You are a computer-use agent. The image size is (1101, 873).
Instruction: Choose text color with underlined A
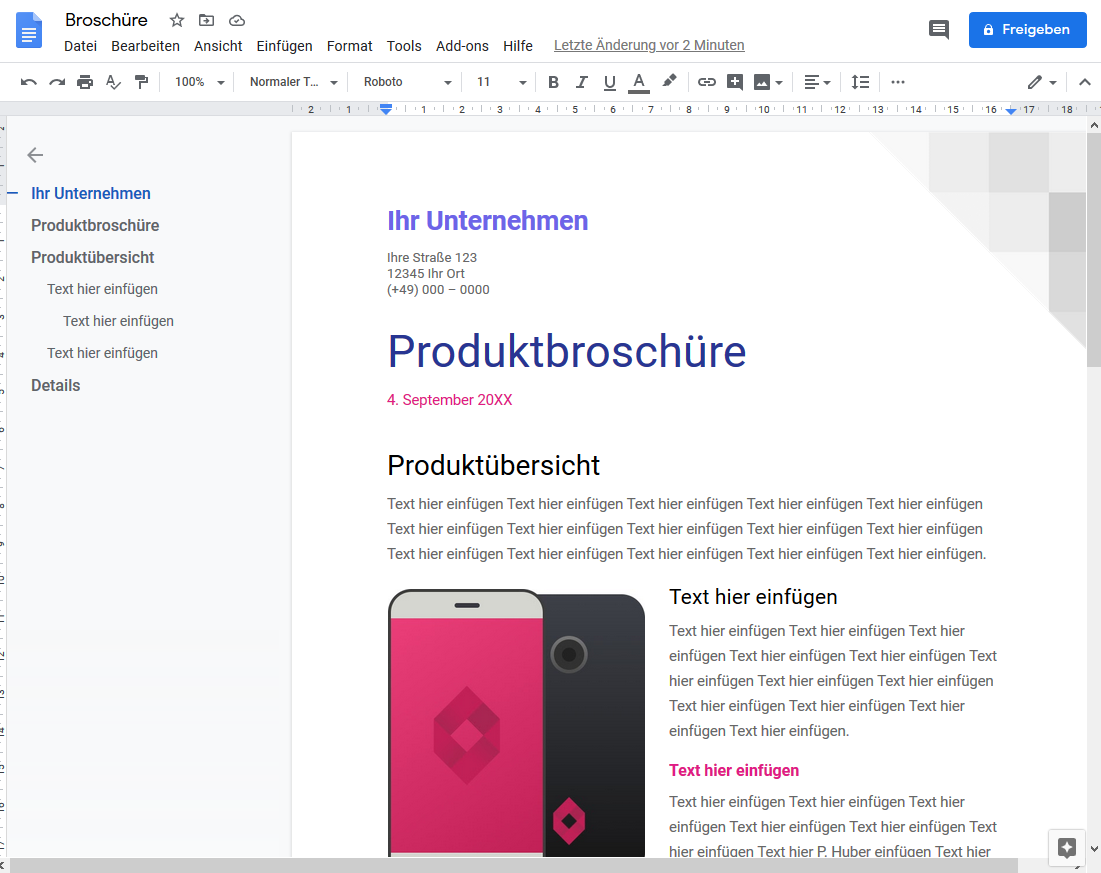point(638,82)
